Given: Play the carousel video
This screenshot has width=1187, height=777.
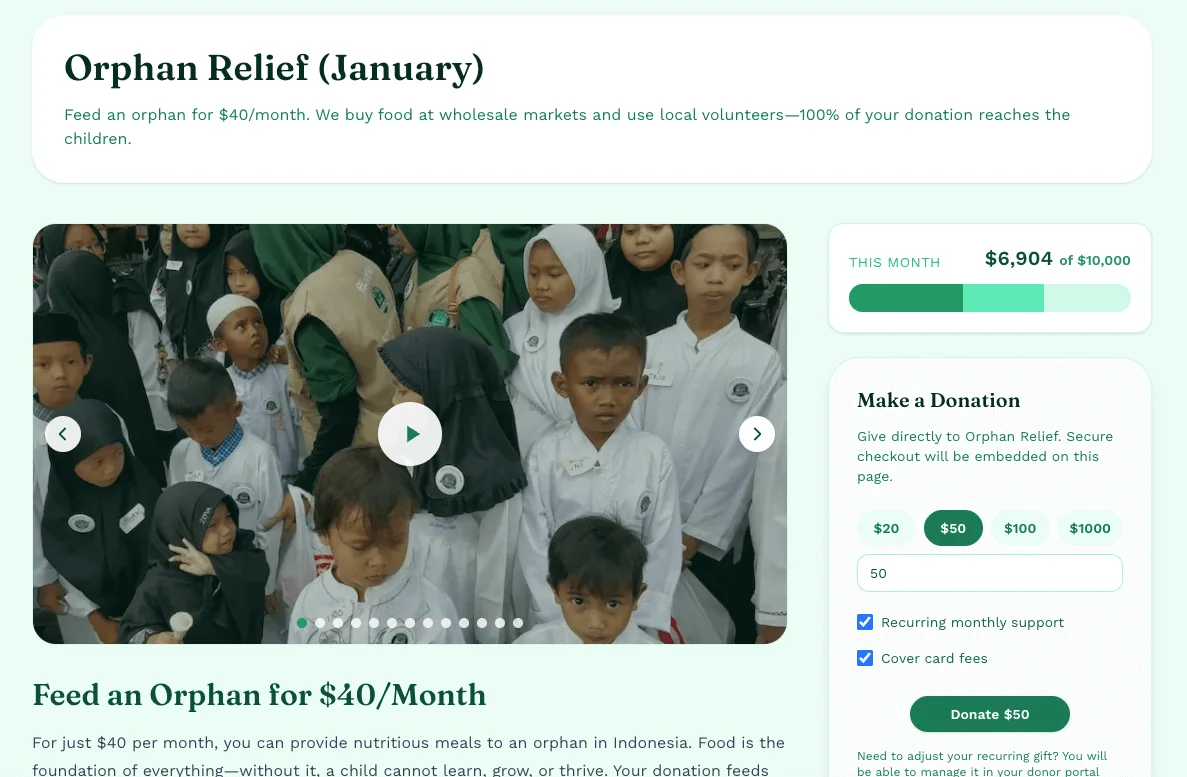Looking at the screenshot, I should 410,434.
